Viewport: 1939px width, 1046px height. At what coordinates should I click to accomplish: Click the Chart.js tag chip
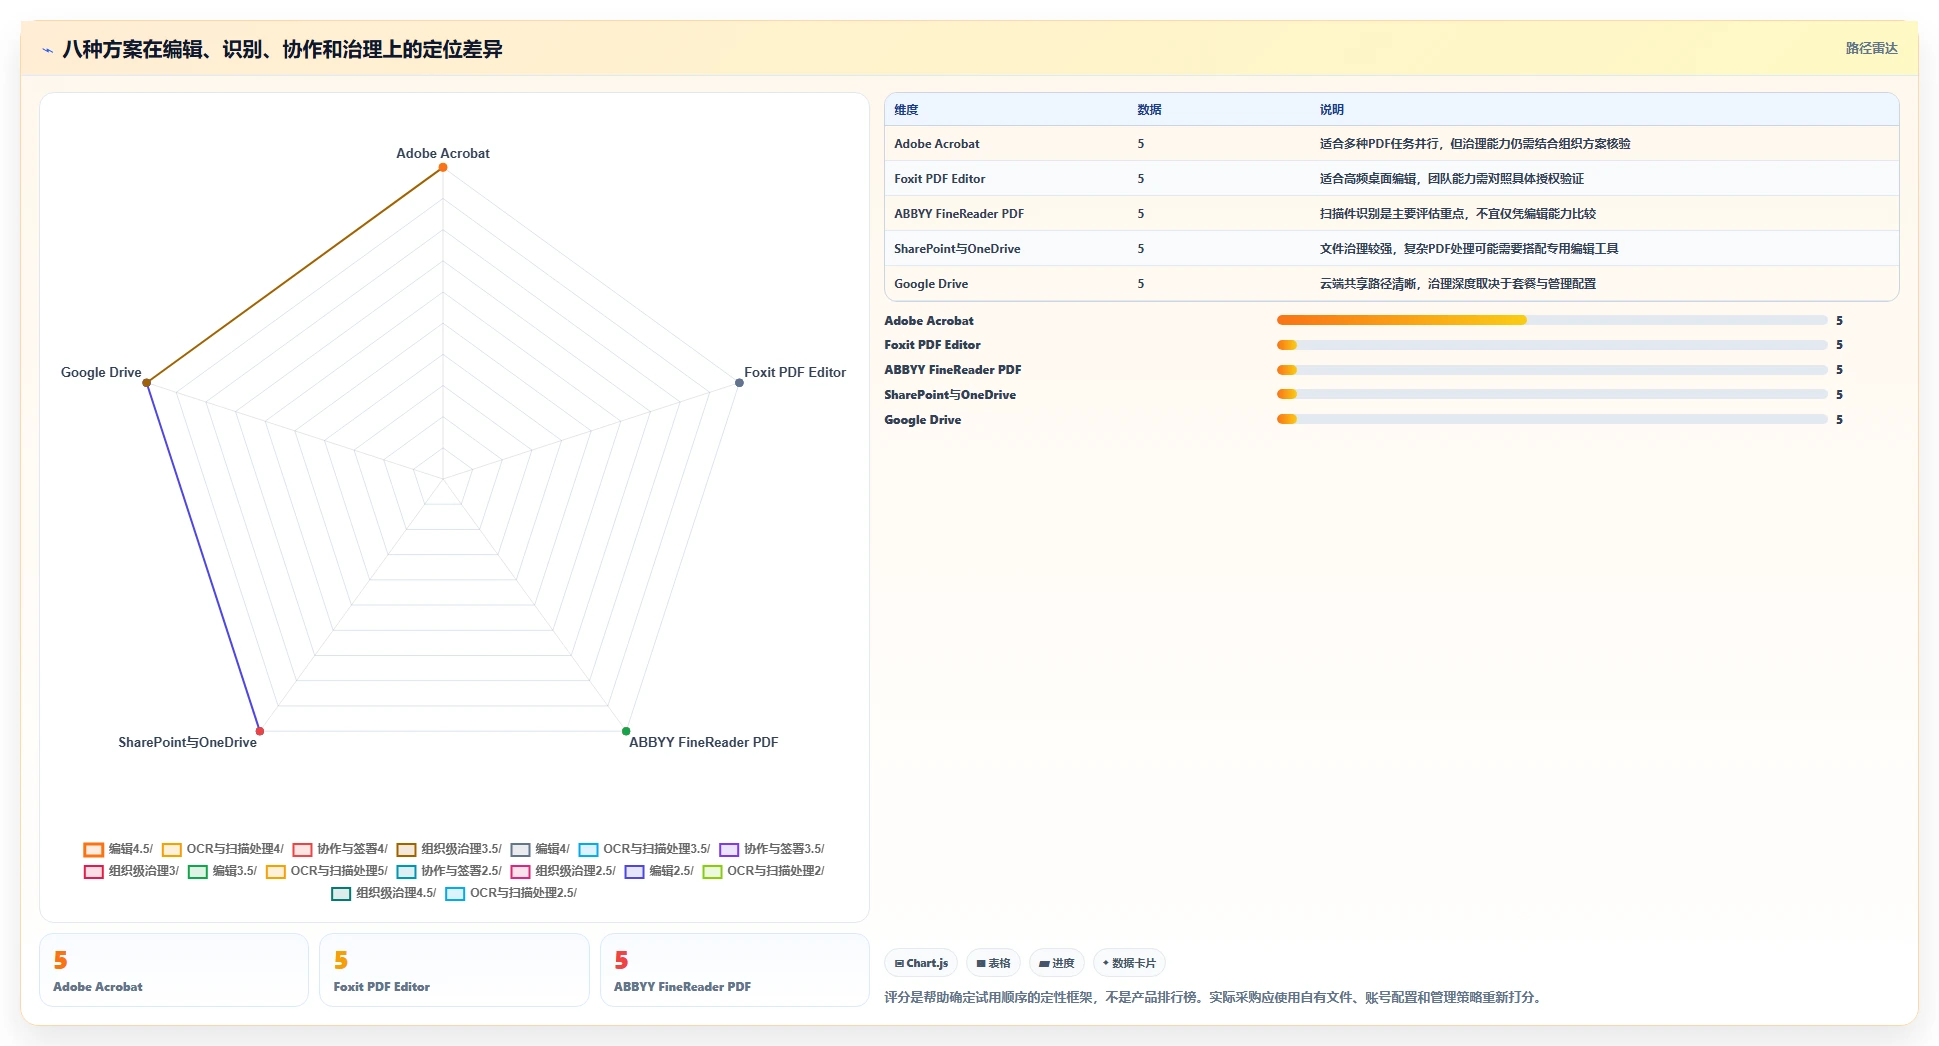921,963
